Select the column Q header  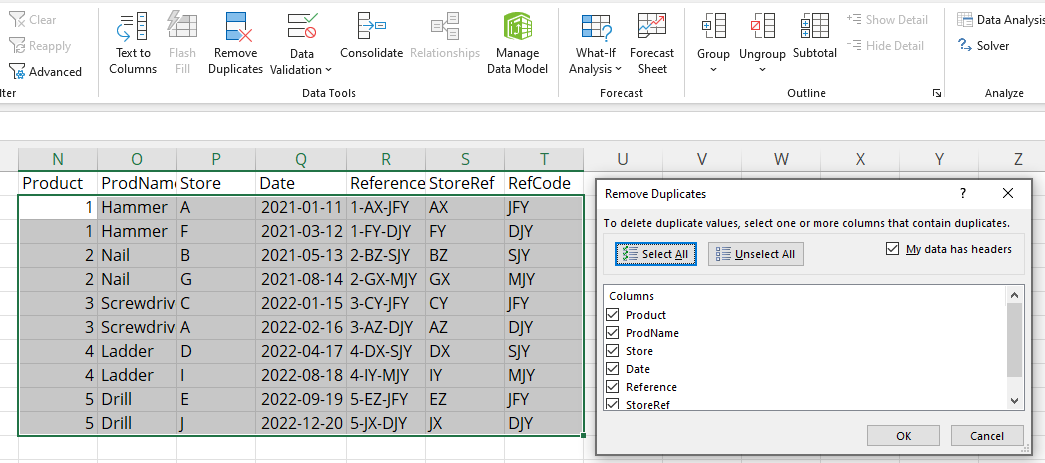pyautogui.click(x=301, y=159)
